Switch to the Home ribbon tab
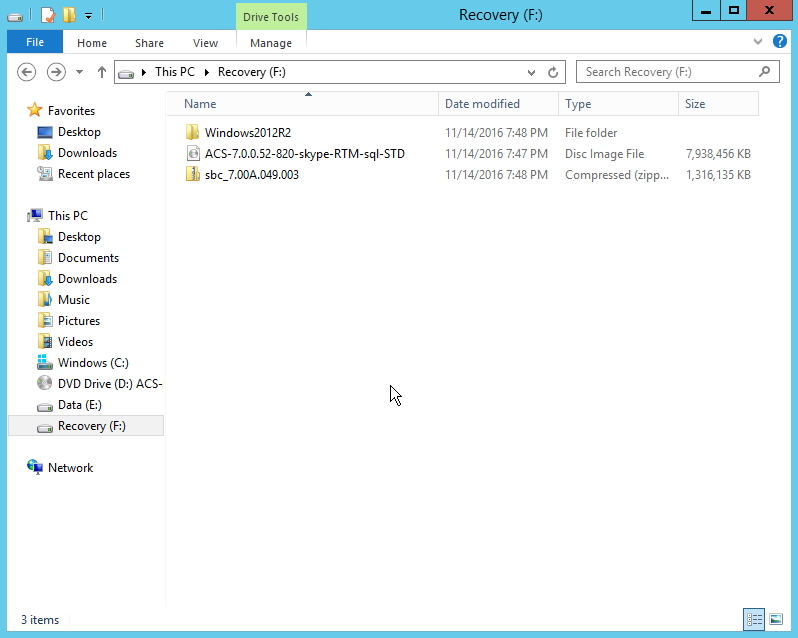Screen dimensions: 798x638 (x=92, y=43)
